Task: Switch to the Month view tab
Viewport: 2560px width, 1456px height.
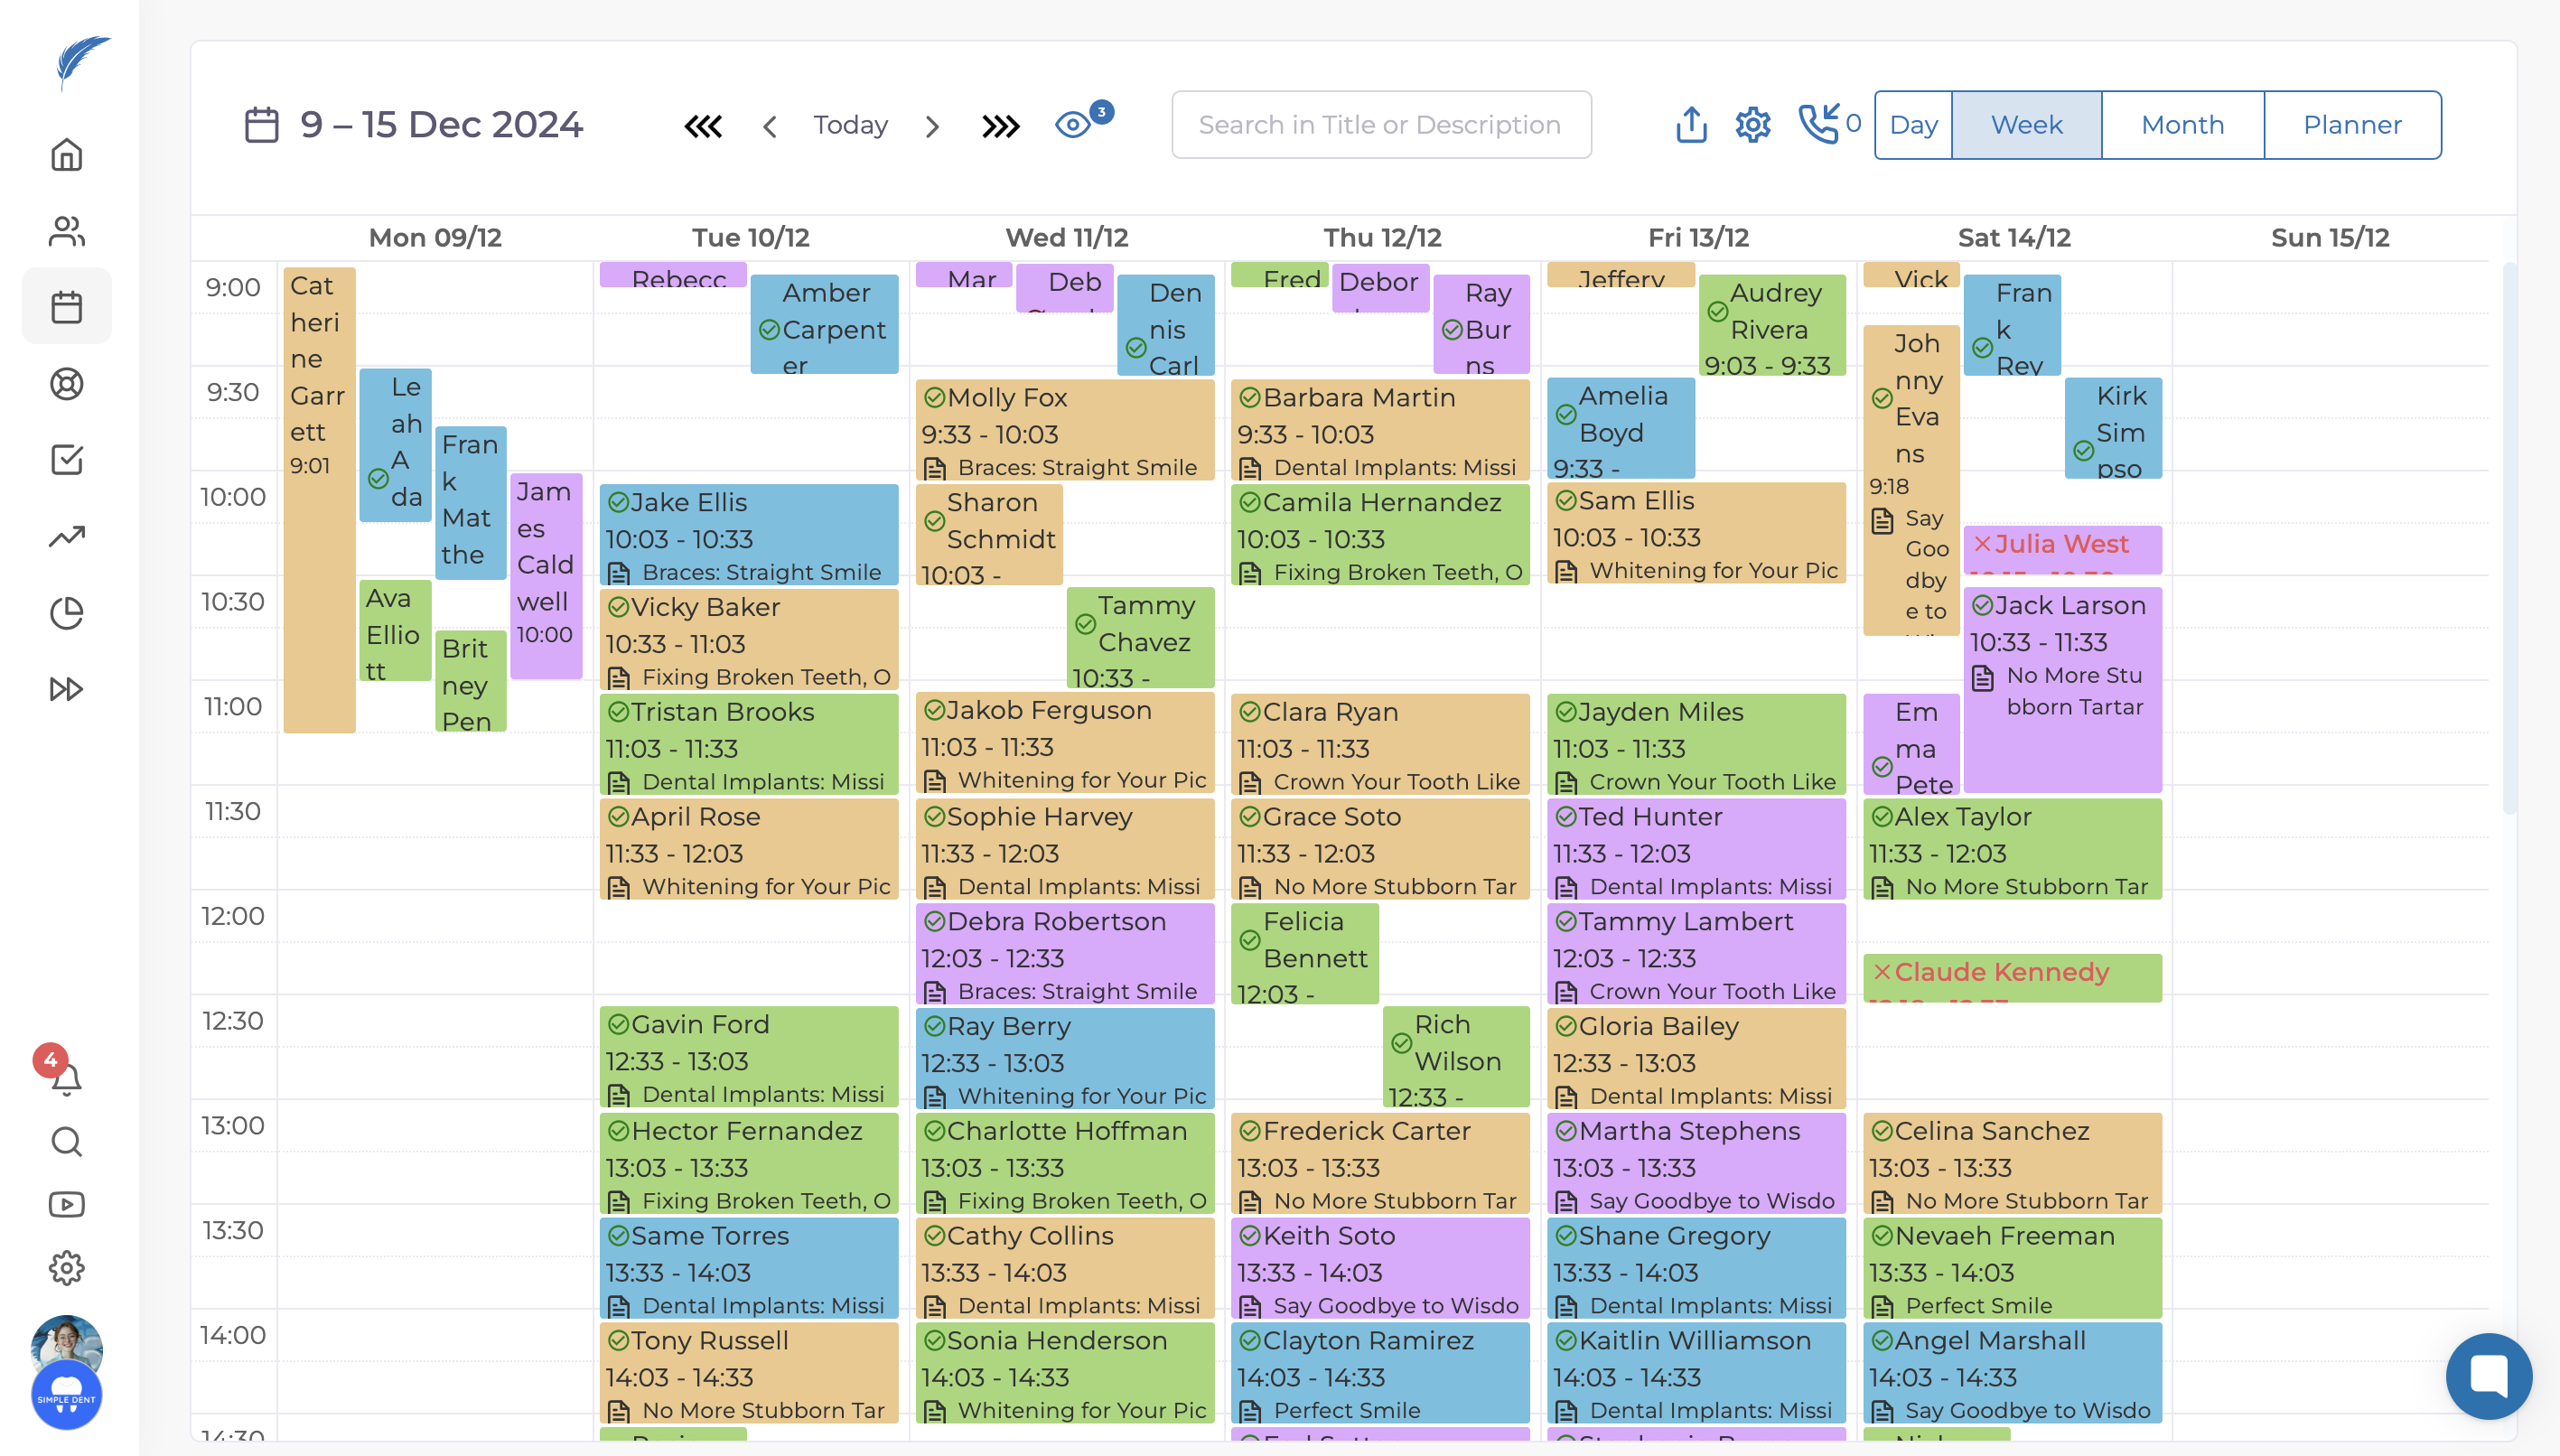Action: point(2182,125)
